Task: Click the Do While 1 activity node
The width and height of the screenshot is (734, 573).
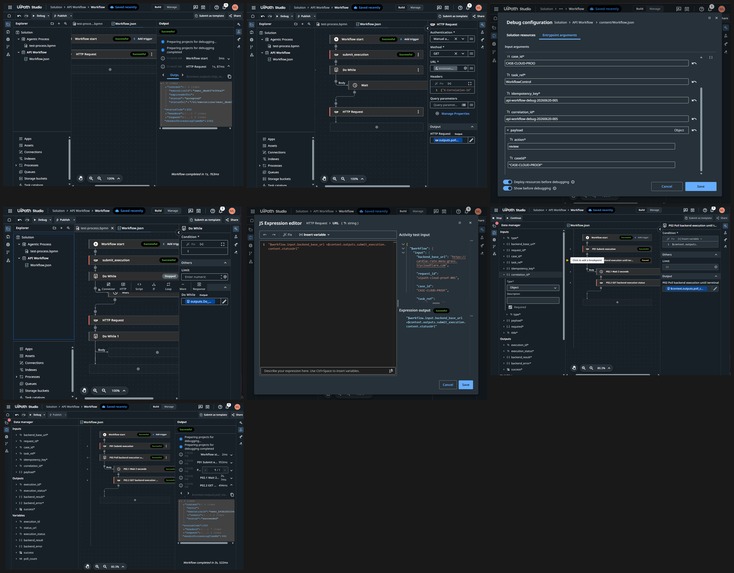Action: coord(134,336)
